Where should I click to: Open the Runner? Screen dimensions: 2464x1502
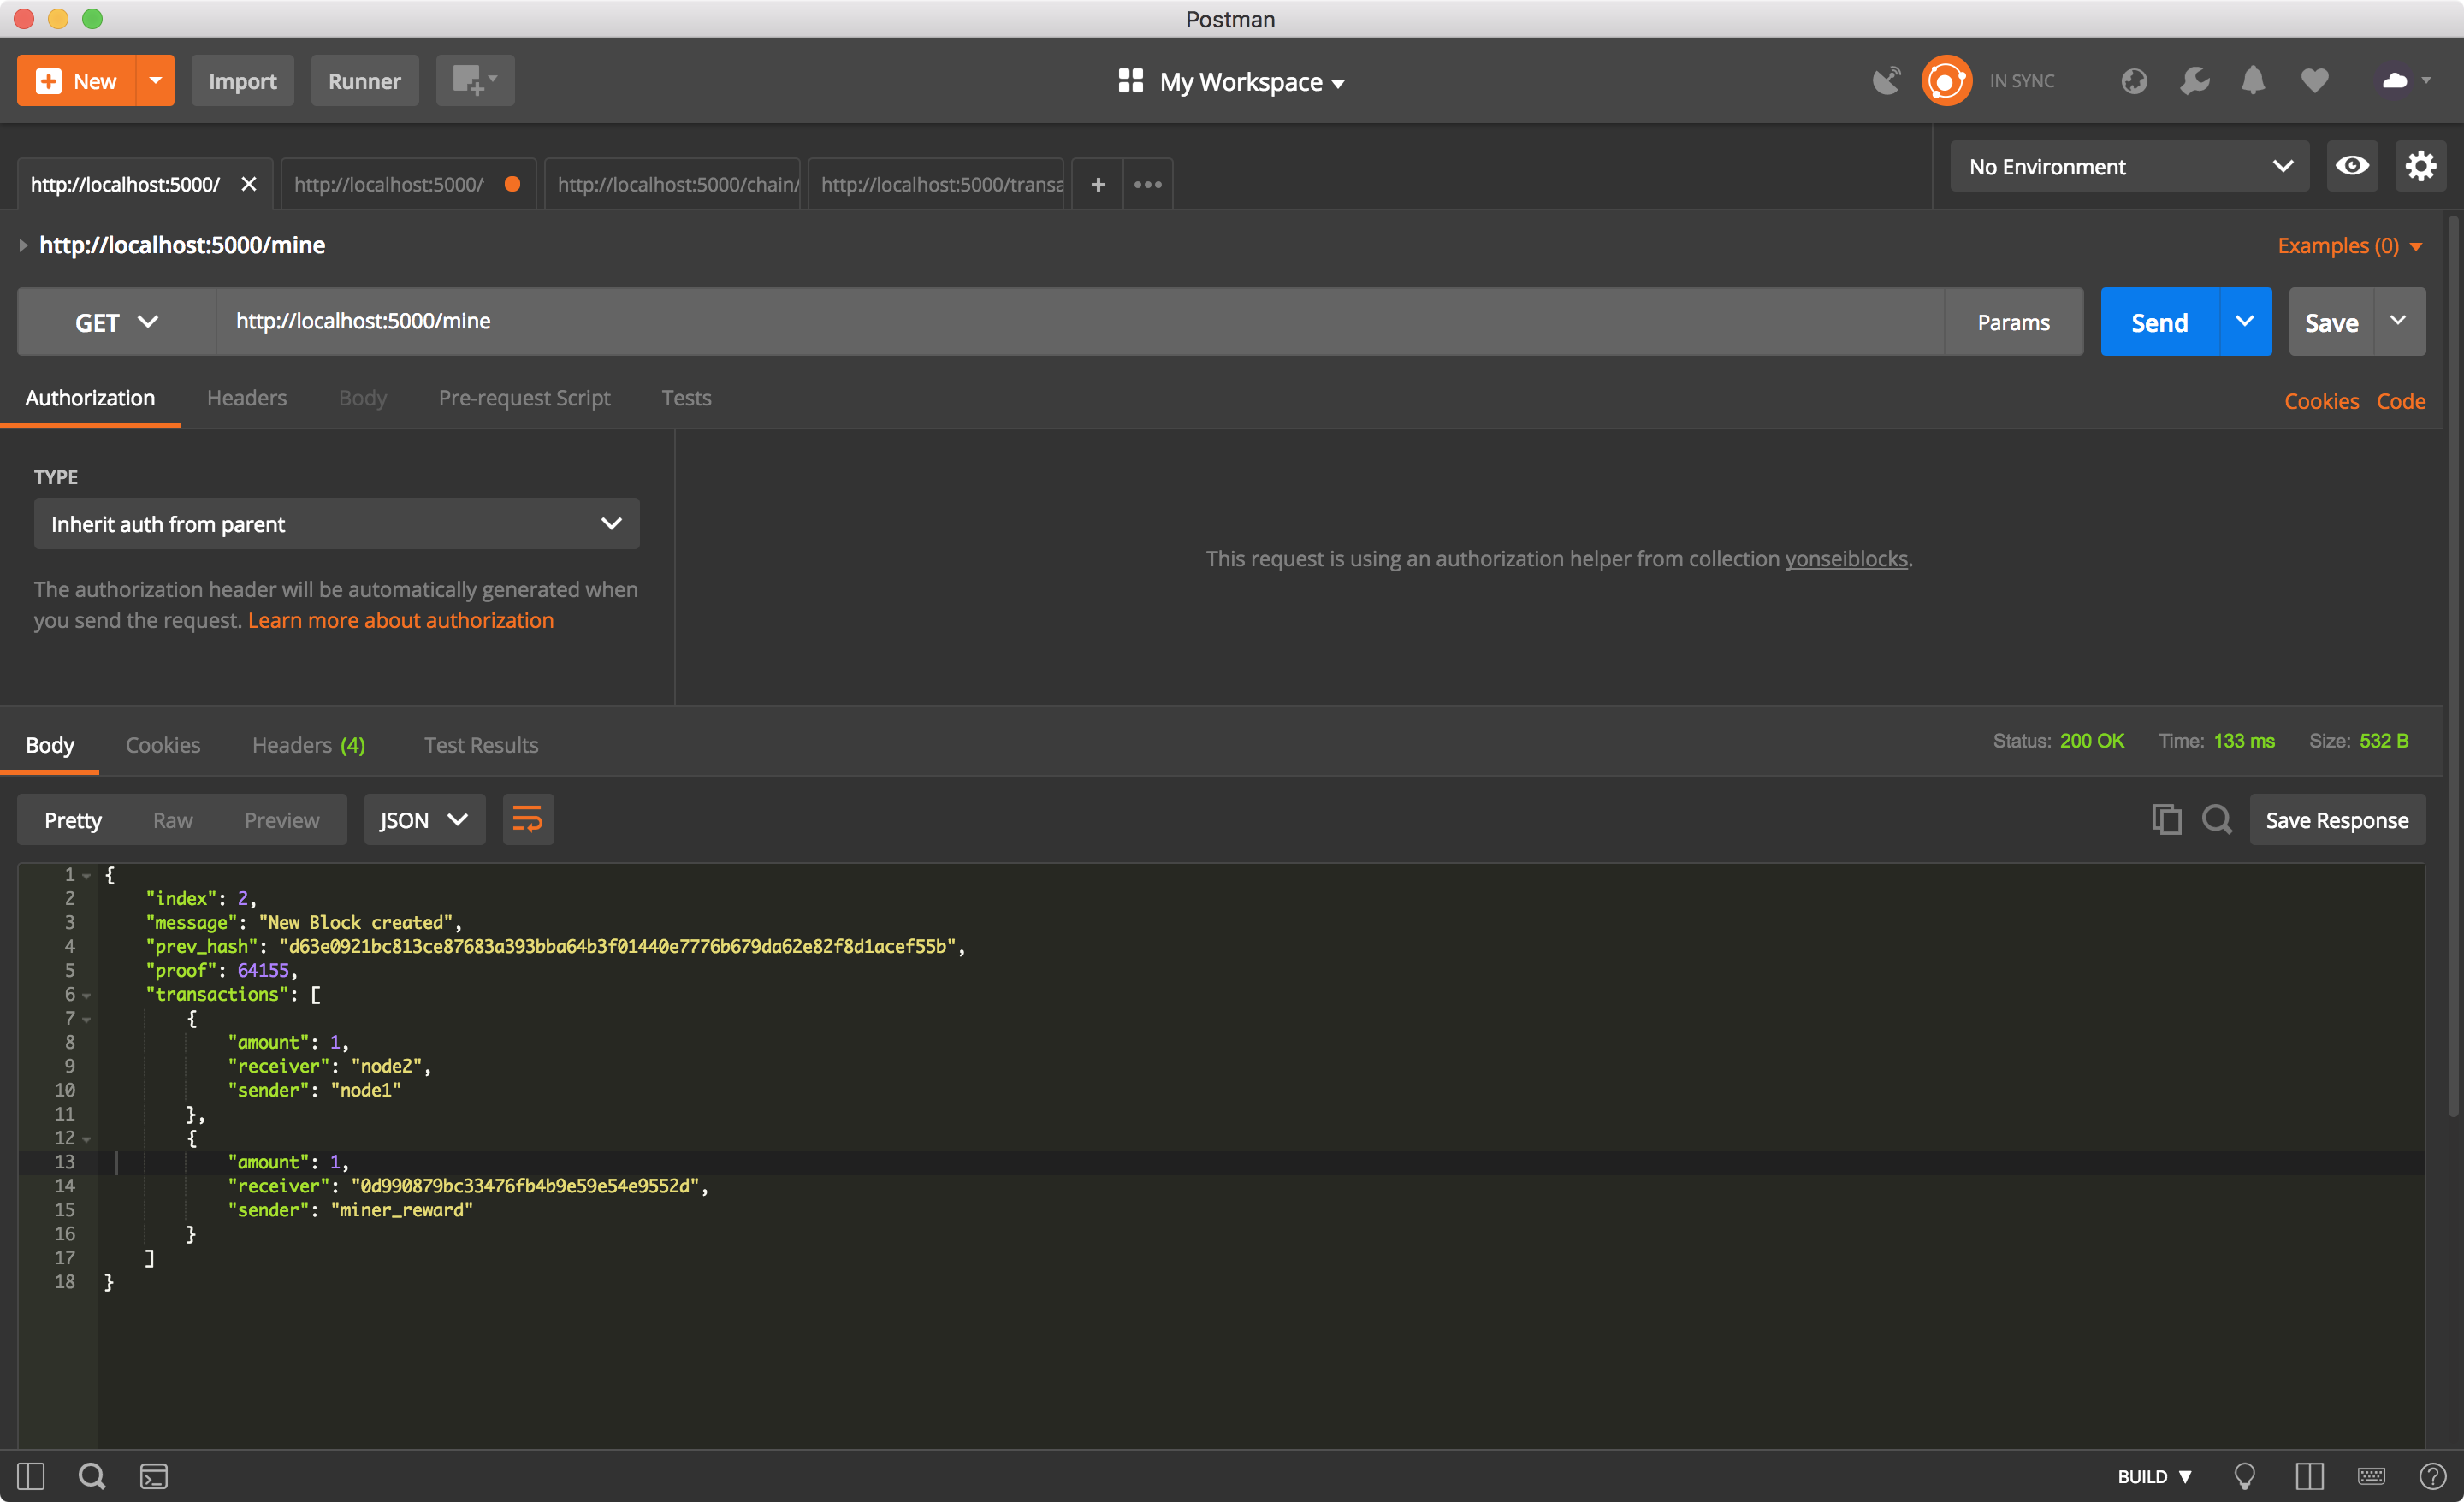364,81
